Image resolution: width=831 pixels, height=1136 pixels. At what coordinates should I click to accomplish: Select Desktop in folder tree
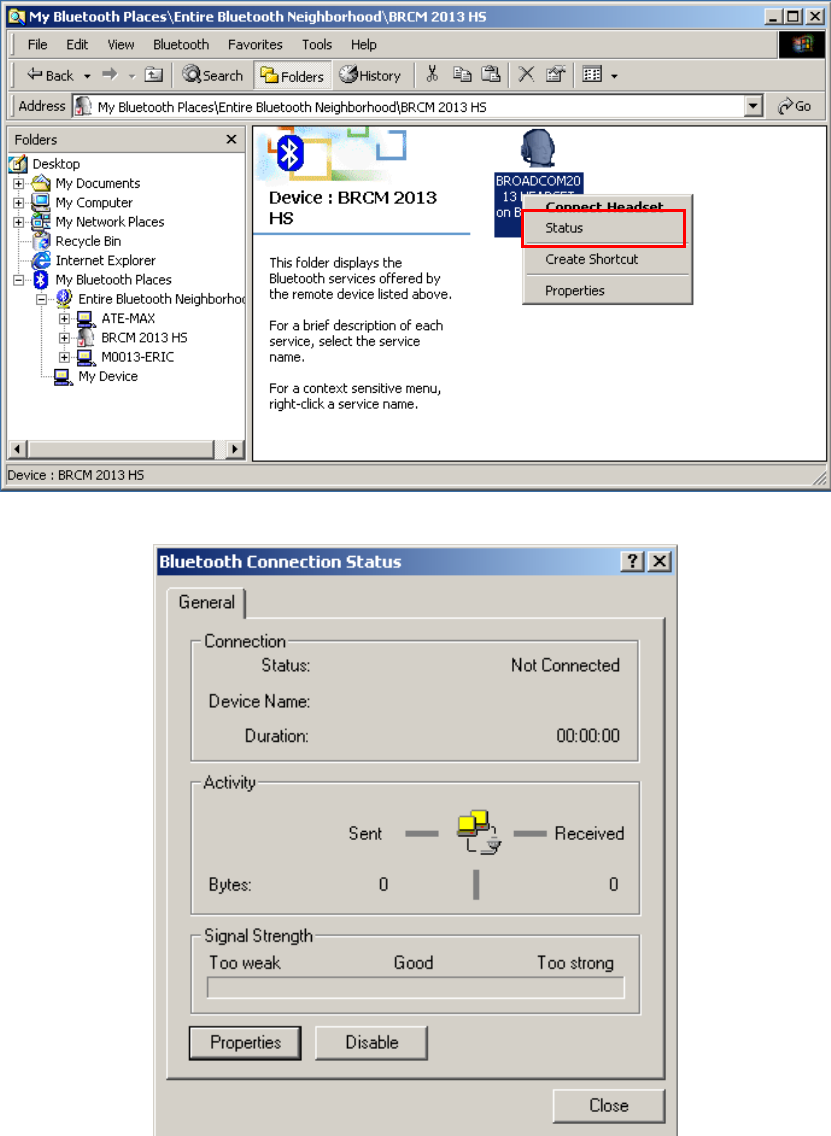(56, 164)
